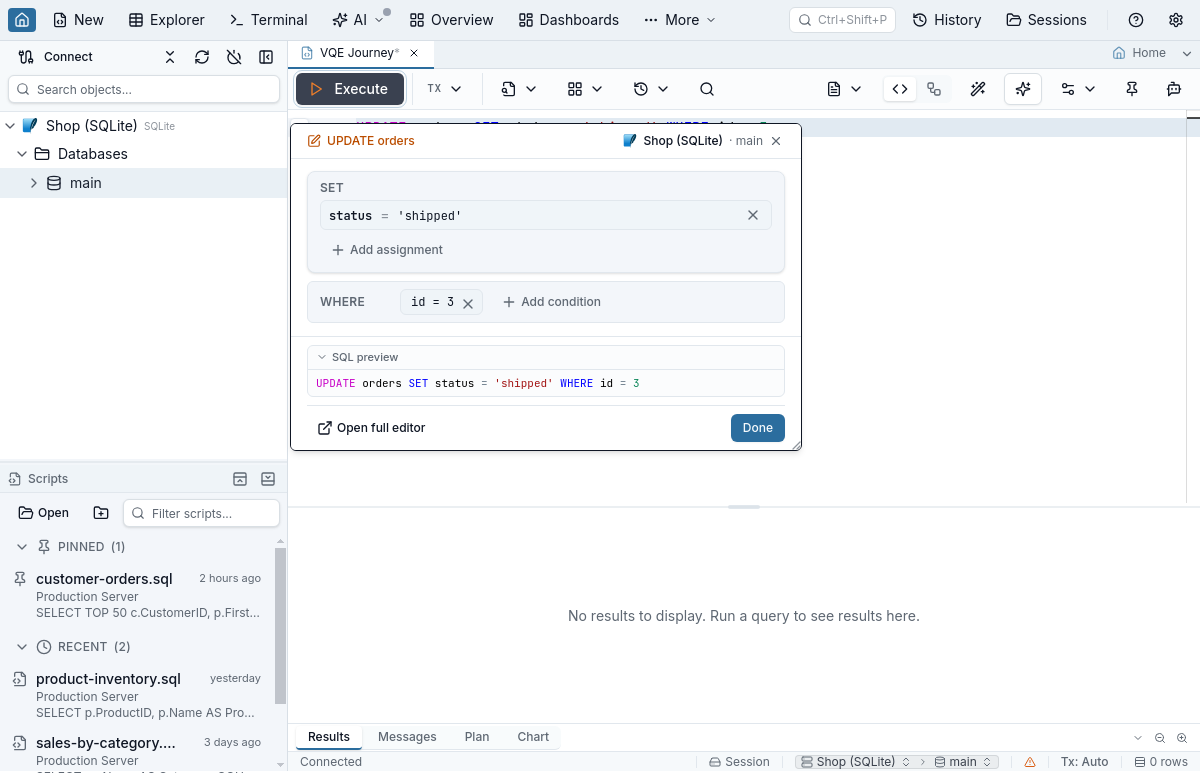Remove the status = 'shipped' assignment
Screen dimensions: 1200x773
point(753,215)
